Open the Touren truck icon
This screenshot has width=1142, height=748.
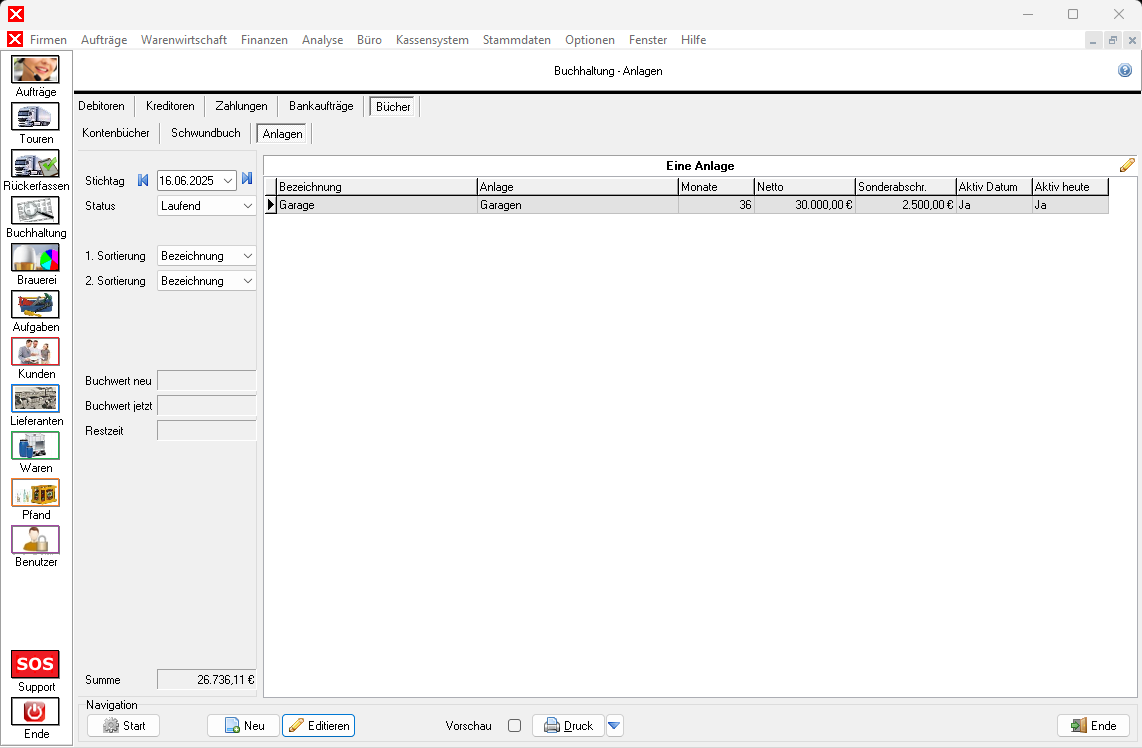click(35, 117)
